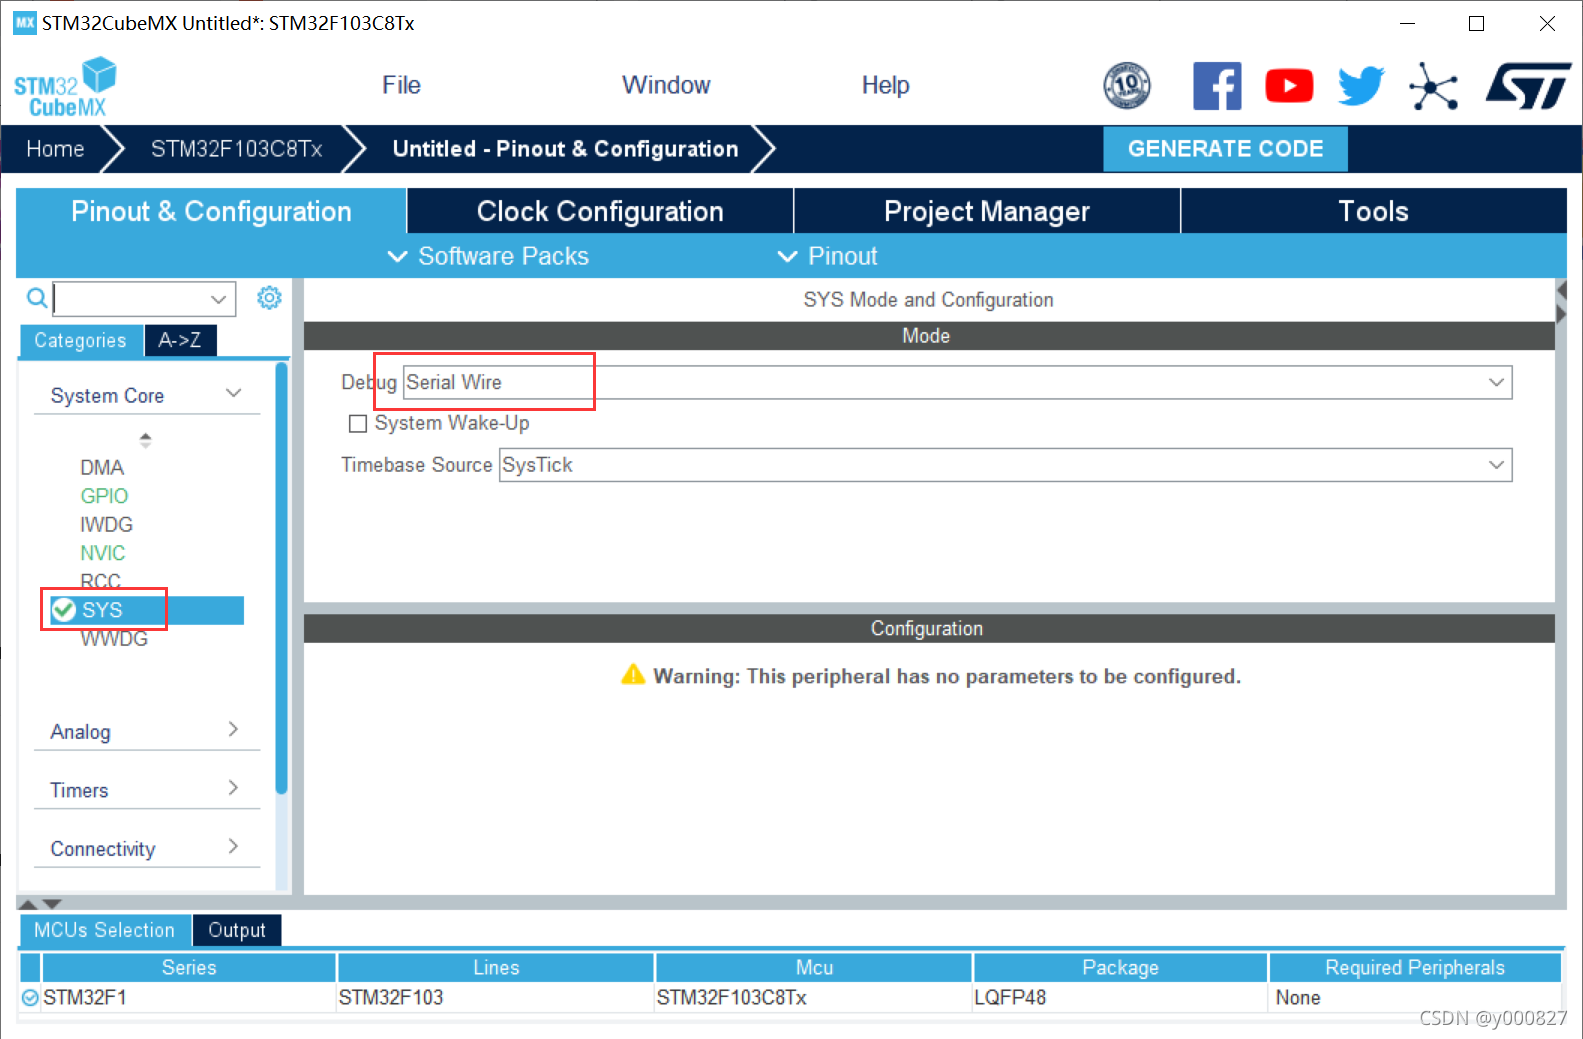This screenshot has height=1039, width=1583.
Task: Select the Categories tab
Action: tap(80, 340)
